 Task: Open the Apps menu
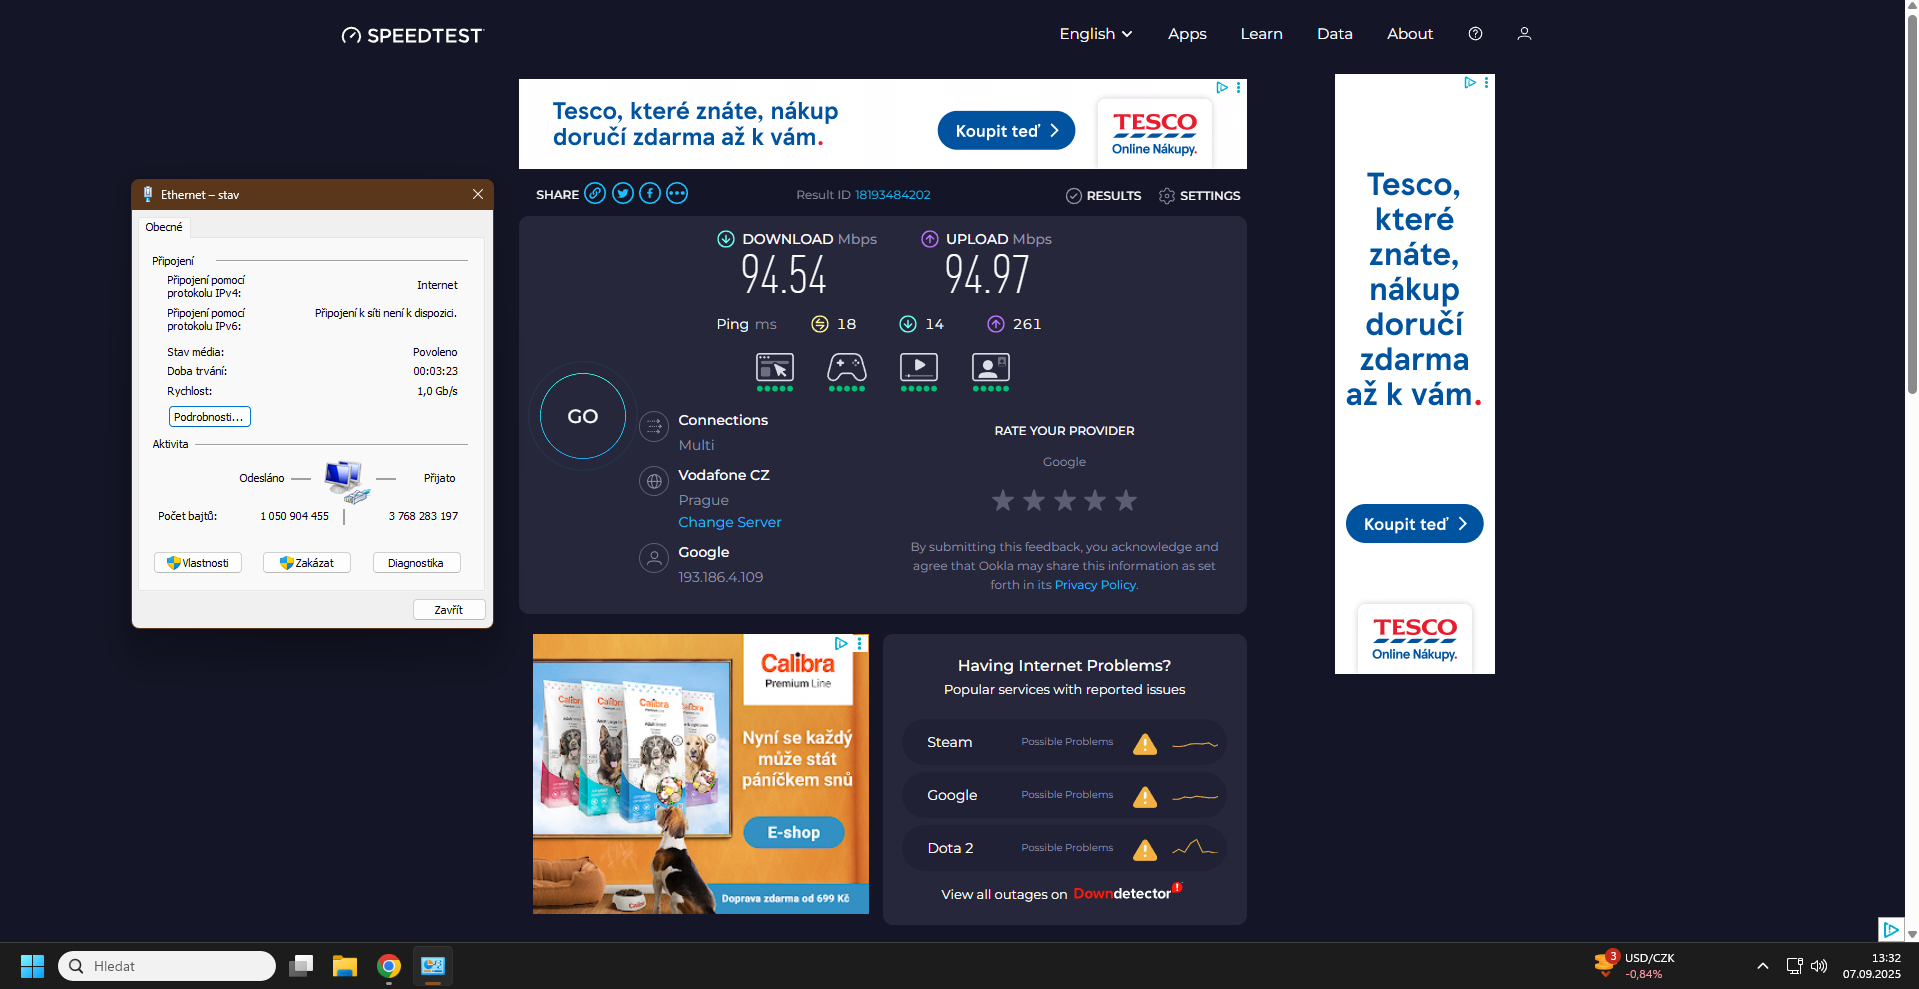(1187, 33)
